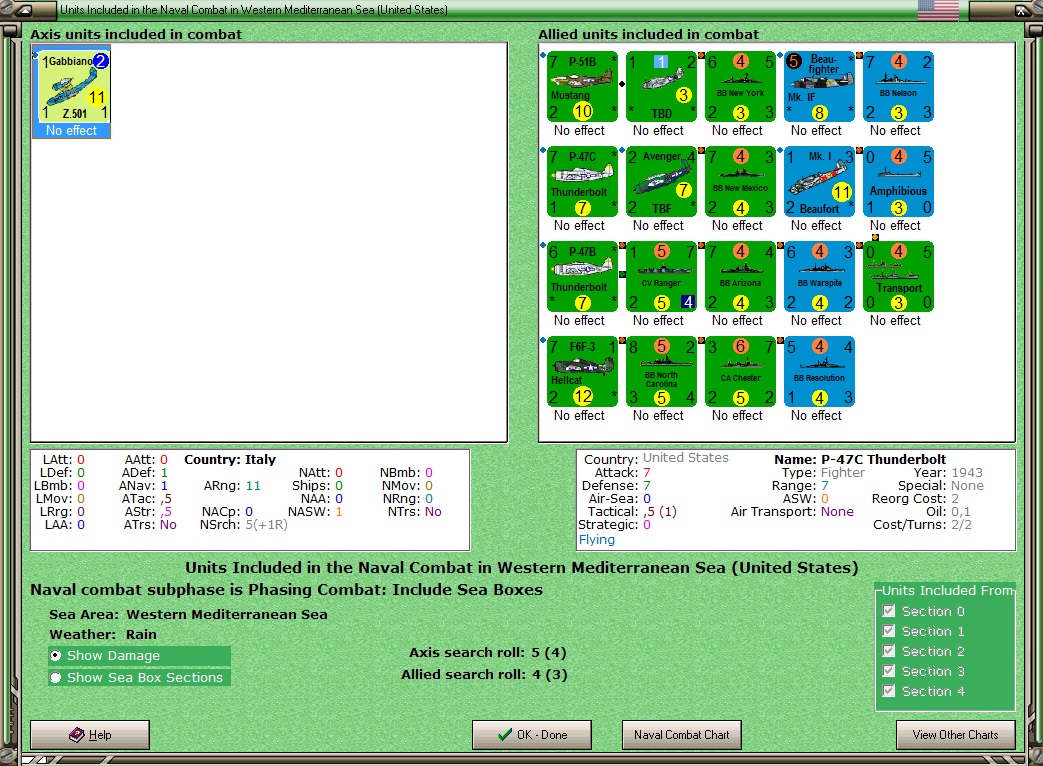
Task: Click the Air Transport: None field
Action: (x=792, y=511)
